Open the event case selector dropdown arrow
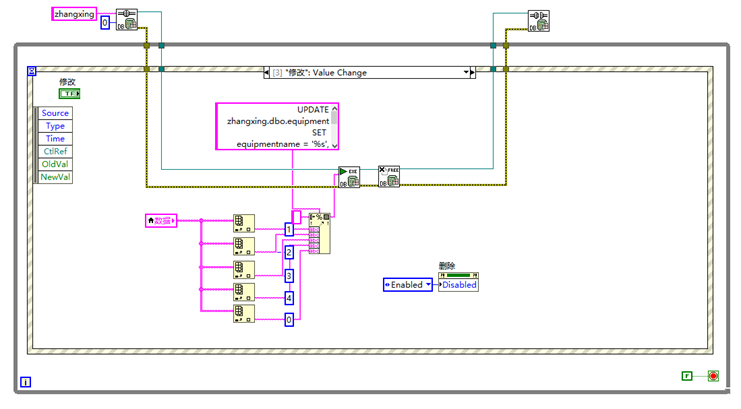This screenshot has height=409, width=741. (466, 72)
